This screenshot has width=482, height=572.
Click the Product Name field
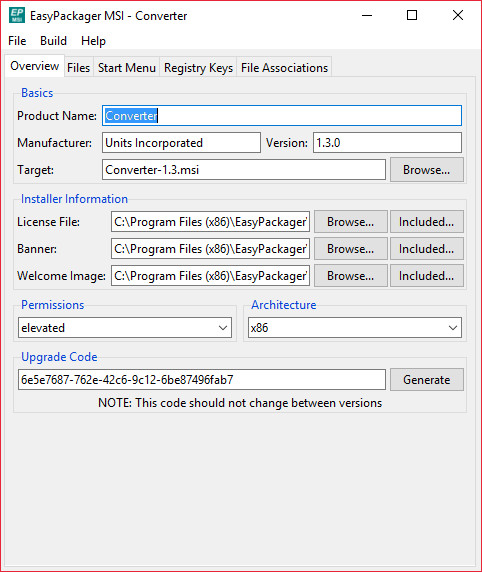pyautogui.click(x=282, y=116)
